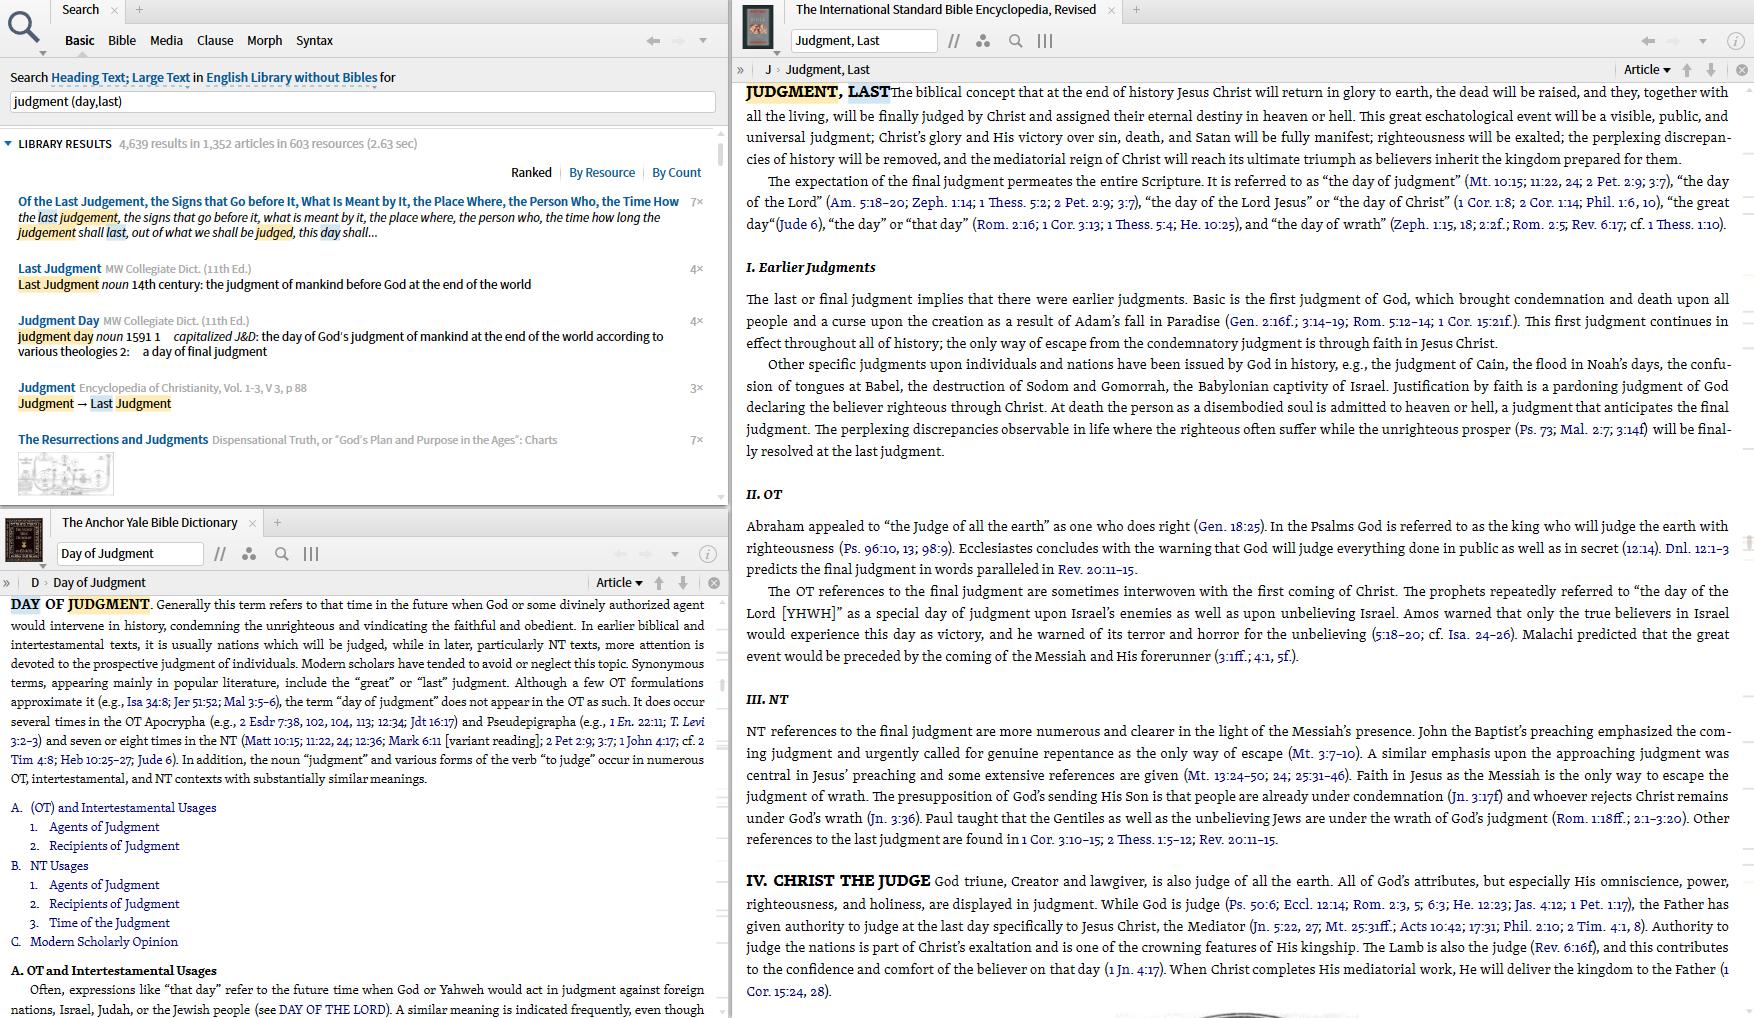The height and width of the screenshot is (1018, 1754).
Task: Sort results by Ranked
Action: [x=531, y=173]
